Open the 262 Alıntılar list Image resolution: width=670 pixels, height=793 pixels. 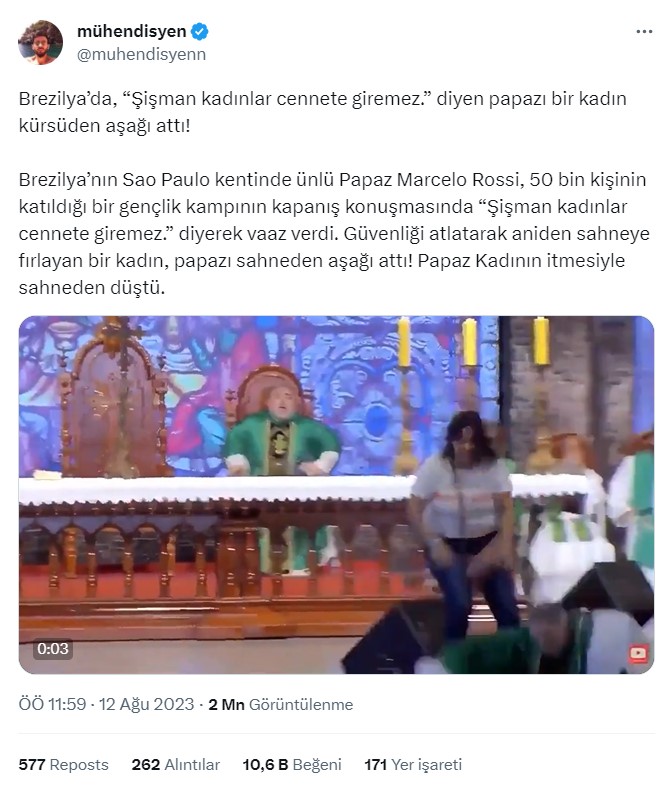point(176,764)
